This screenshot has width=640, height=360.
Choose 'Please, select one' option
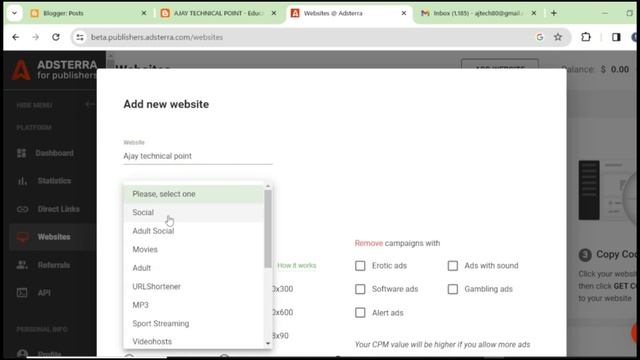coord(193,194)
